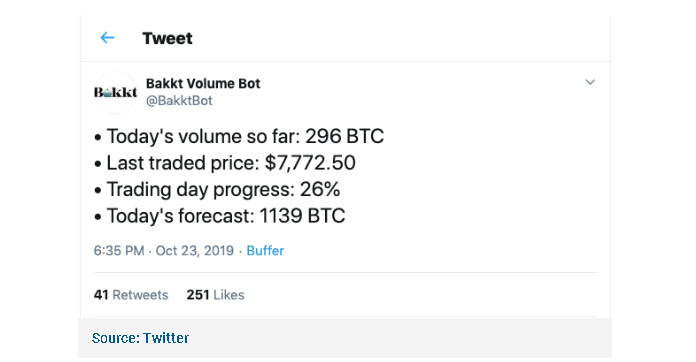Click the 1139 BTC forecast value
The width and height of the screenshot is (696, 362).
pyautogui.click(x=302, y=216)
